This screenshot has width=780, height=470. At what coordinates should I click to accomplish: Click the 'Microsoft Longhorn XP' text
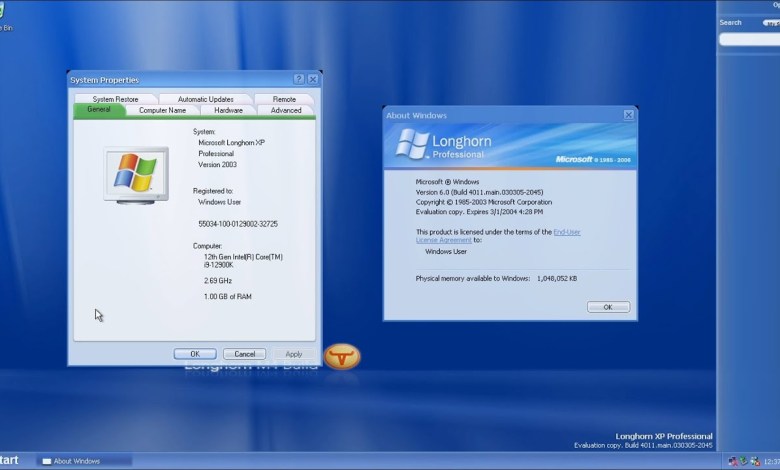231,143
